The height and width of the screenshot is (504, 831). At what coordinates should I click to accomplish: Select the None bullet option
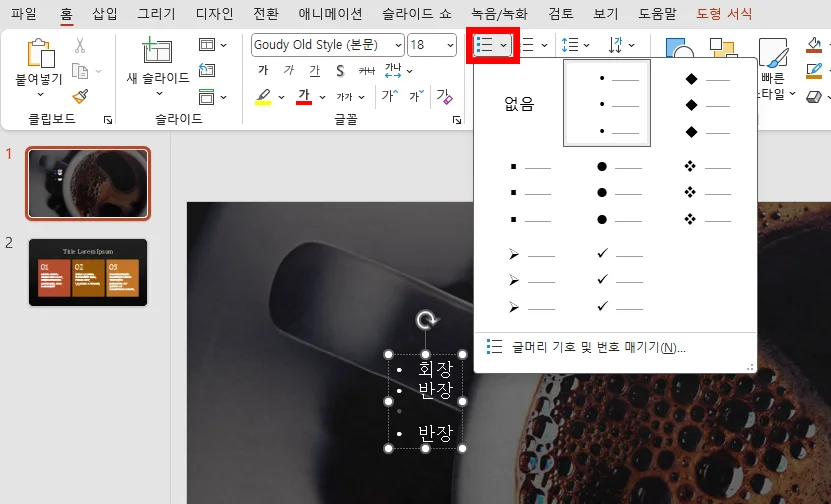(x=519, y=103)
